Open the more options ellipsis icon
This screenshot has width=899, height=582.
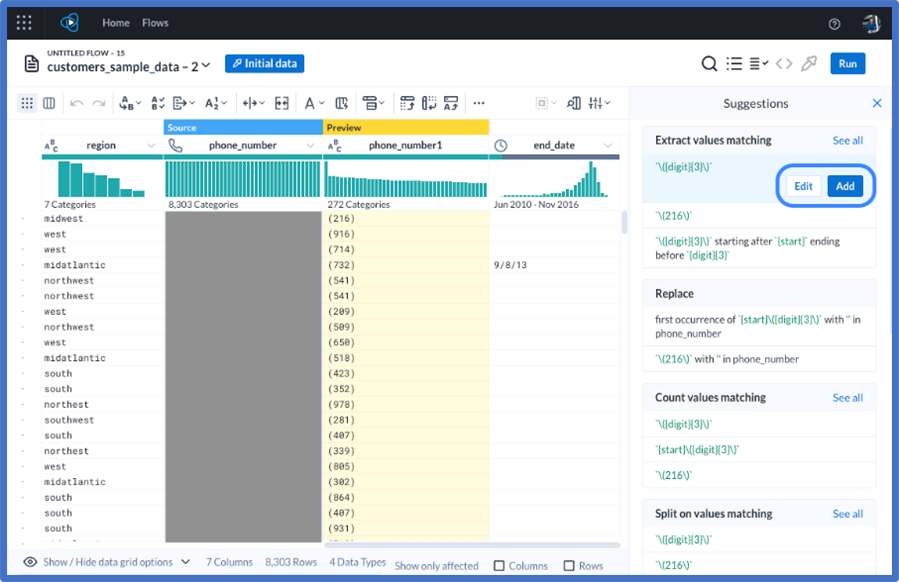[x=479, y=103]
